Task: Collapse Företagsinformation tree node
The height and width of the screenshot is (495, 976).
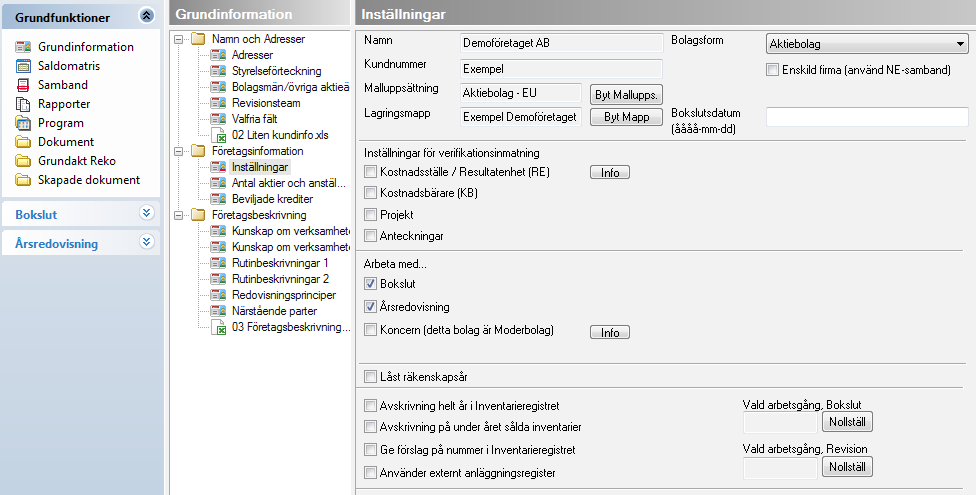Action: pyautogui.click(x=179, y=151)
